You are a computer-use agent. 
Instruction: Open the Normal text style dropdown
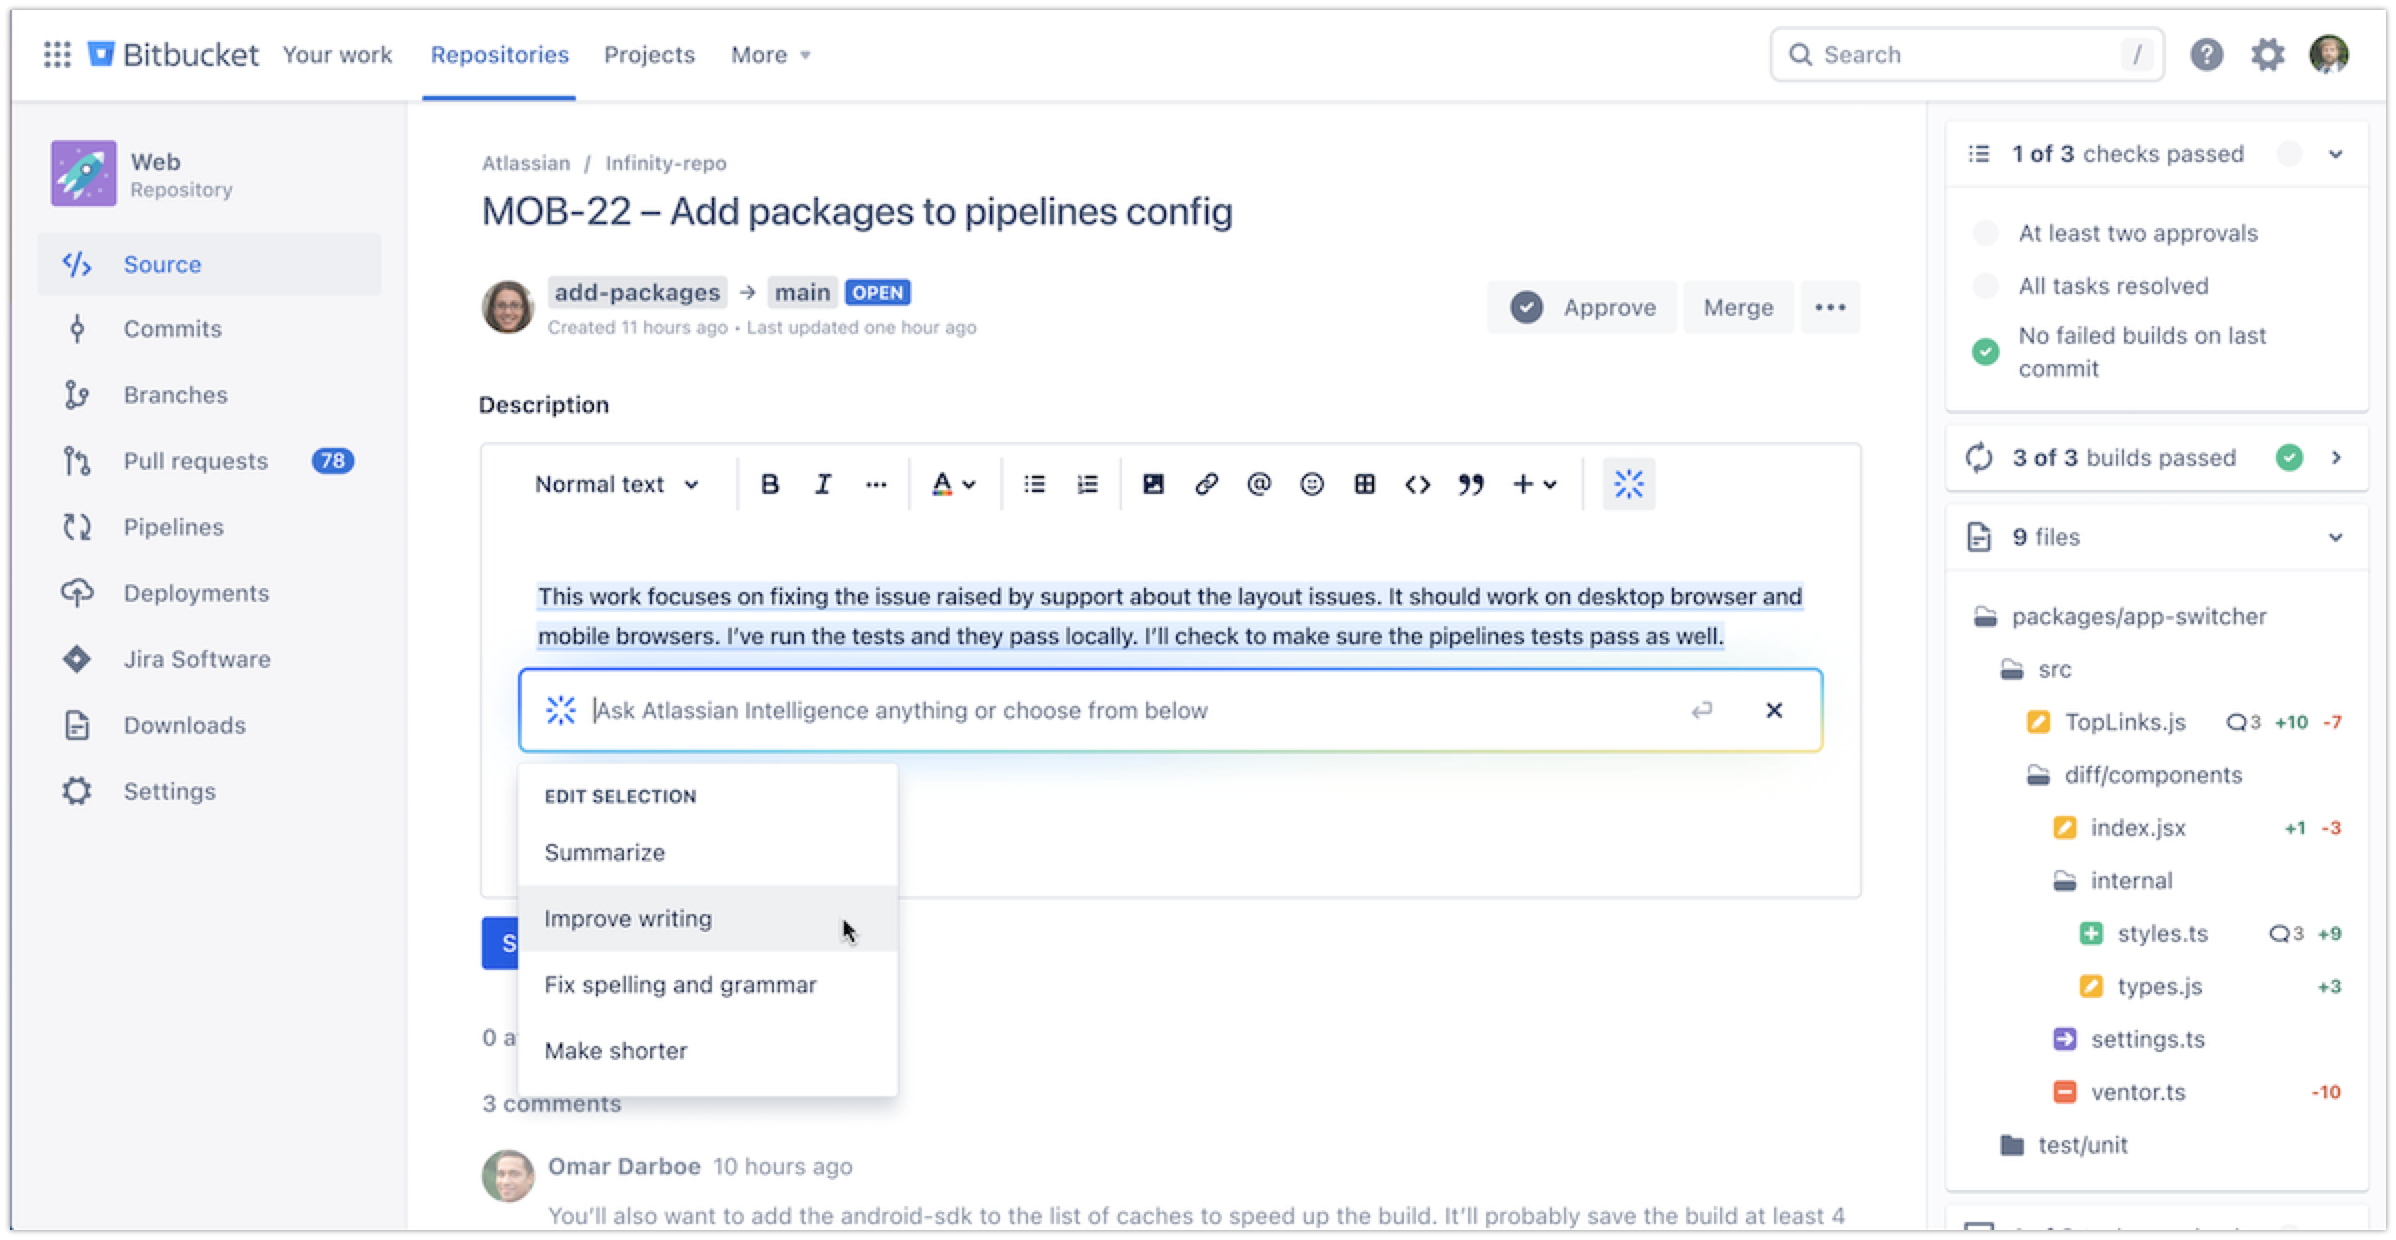coord(616,484)
